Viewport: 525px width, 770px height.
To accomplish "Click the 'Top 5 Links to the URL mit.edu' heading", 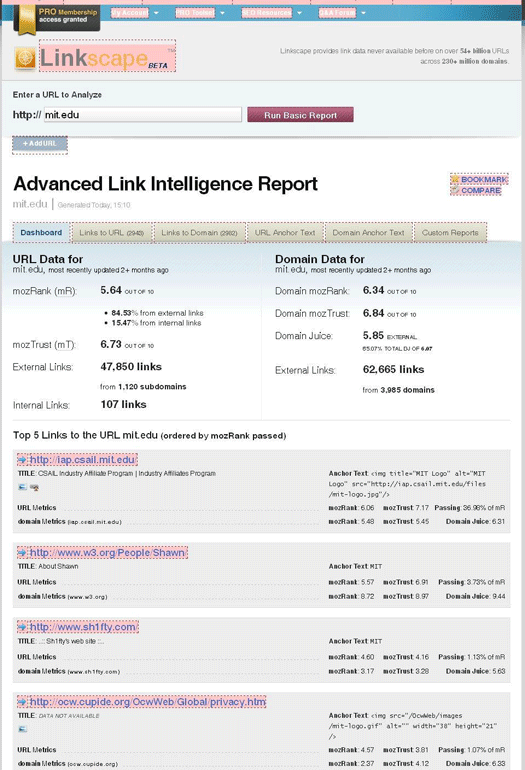I will point(149,435).
